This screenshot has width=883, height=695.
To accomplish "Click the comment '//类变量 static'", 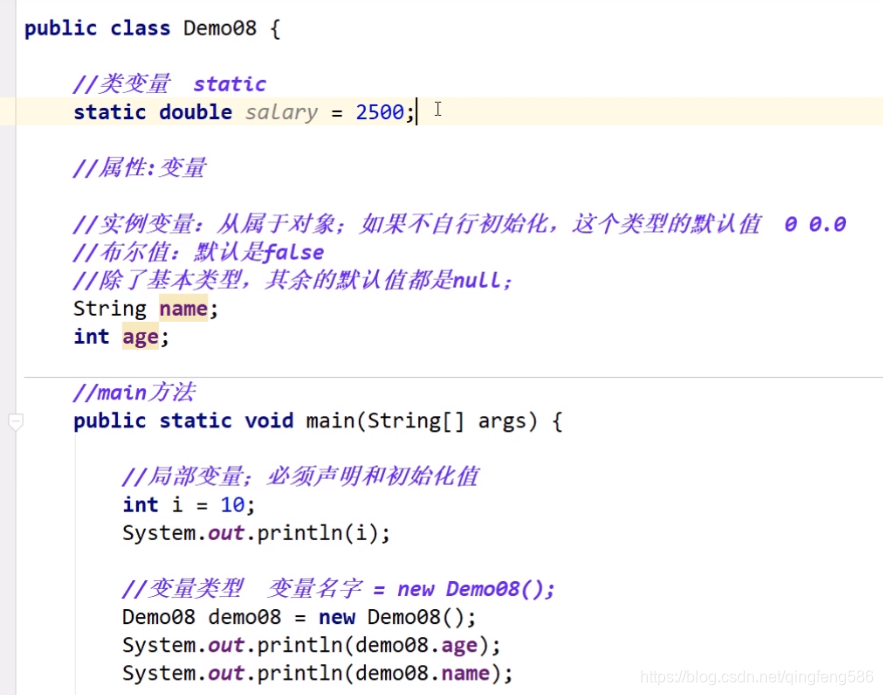I will 170,84.
